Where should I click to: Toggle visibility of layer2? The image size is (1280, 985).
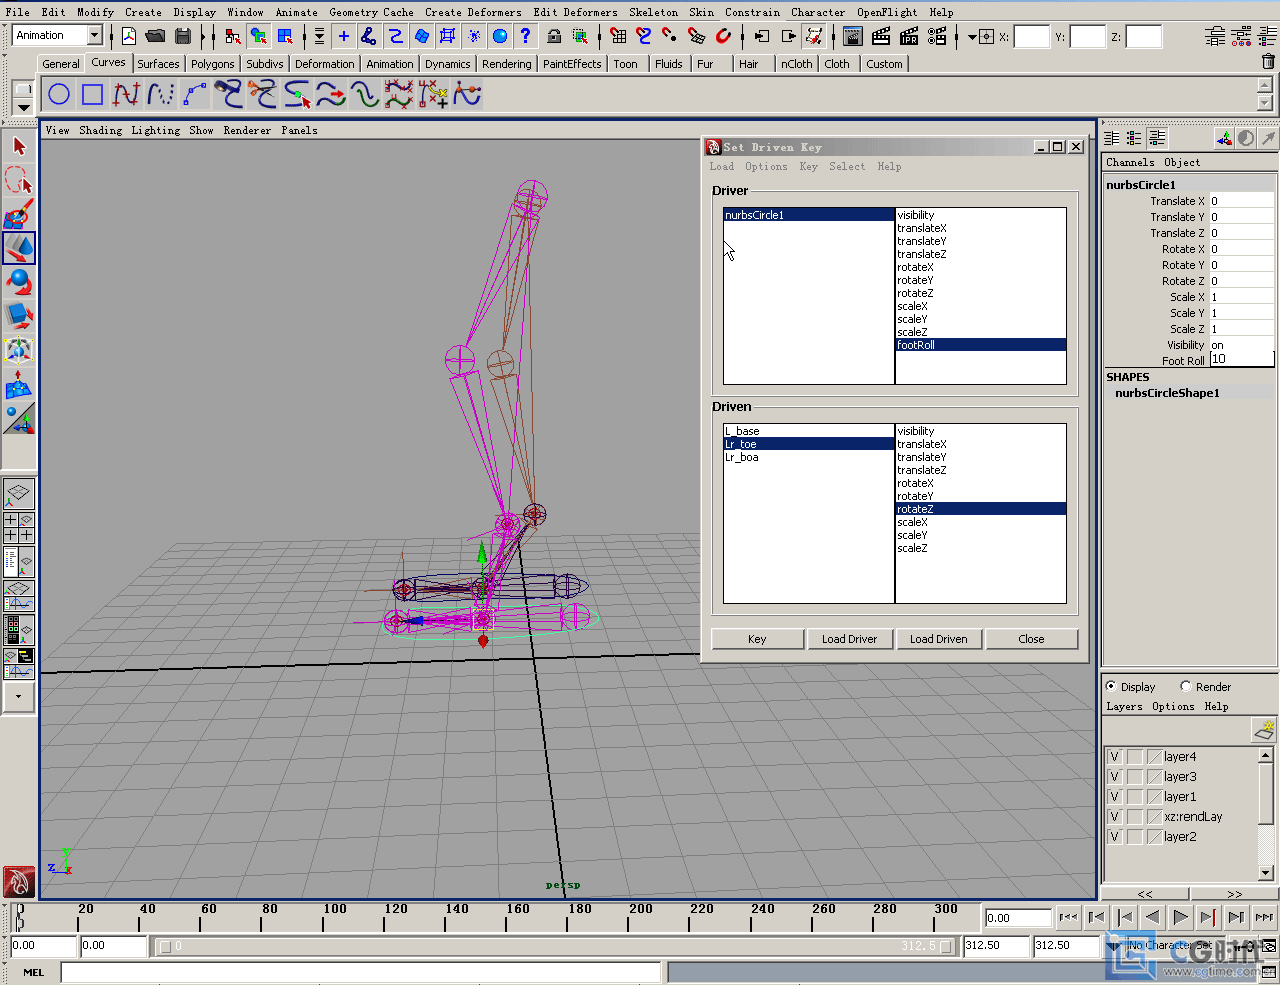pos(1114,837)
